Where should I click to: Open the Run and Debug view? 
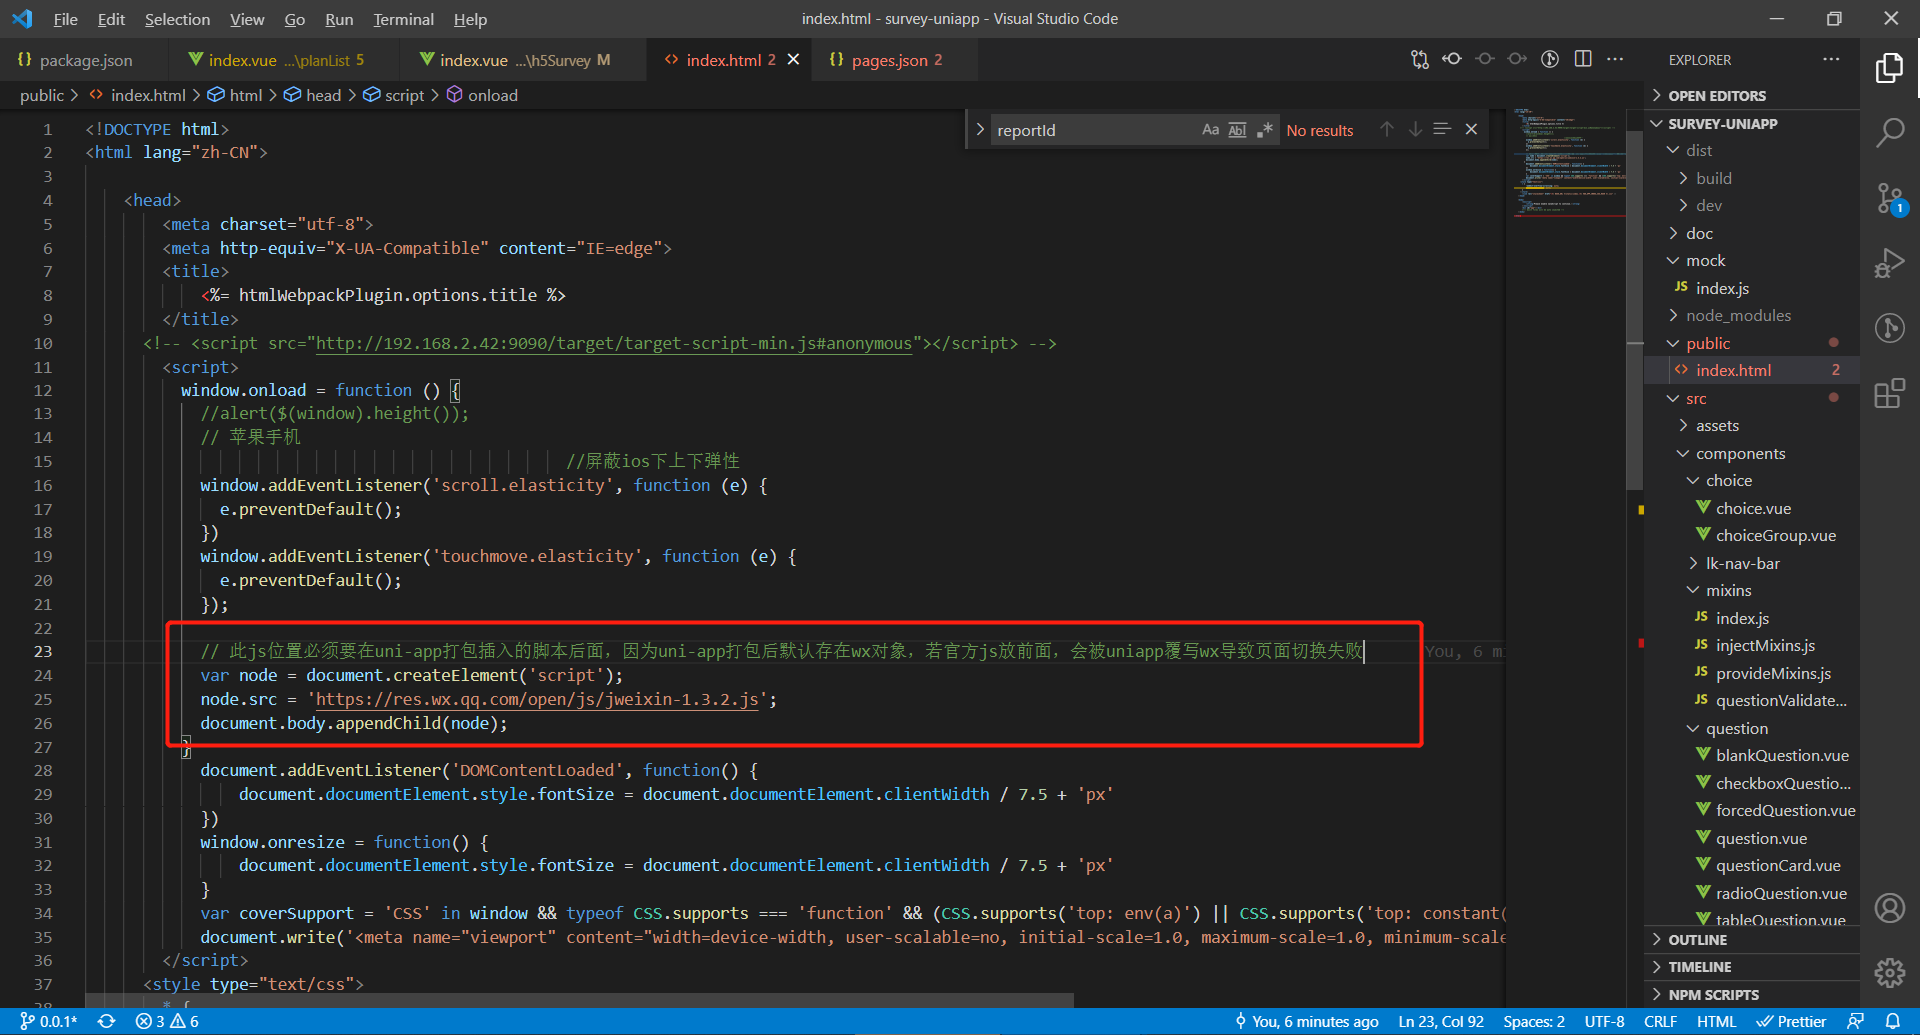point(1889,264)
